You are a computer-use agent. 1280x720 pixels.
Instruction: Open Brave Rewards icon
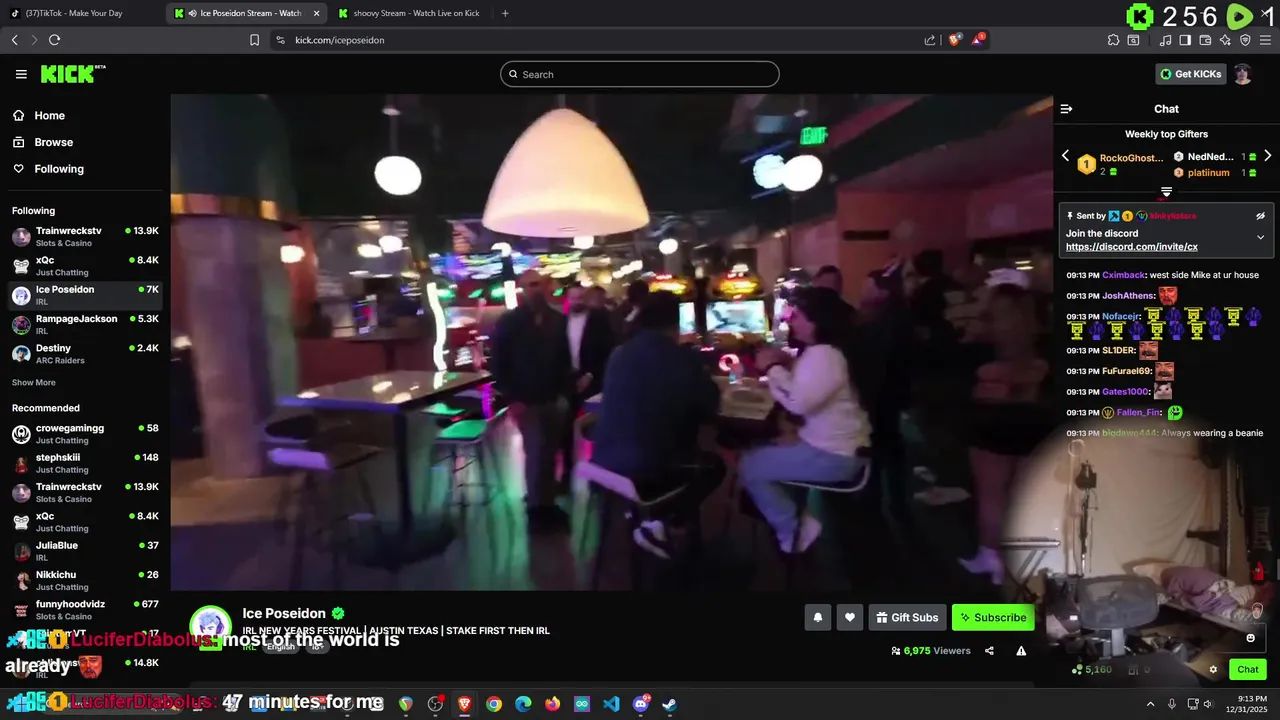tap(978, 40)
